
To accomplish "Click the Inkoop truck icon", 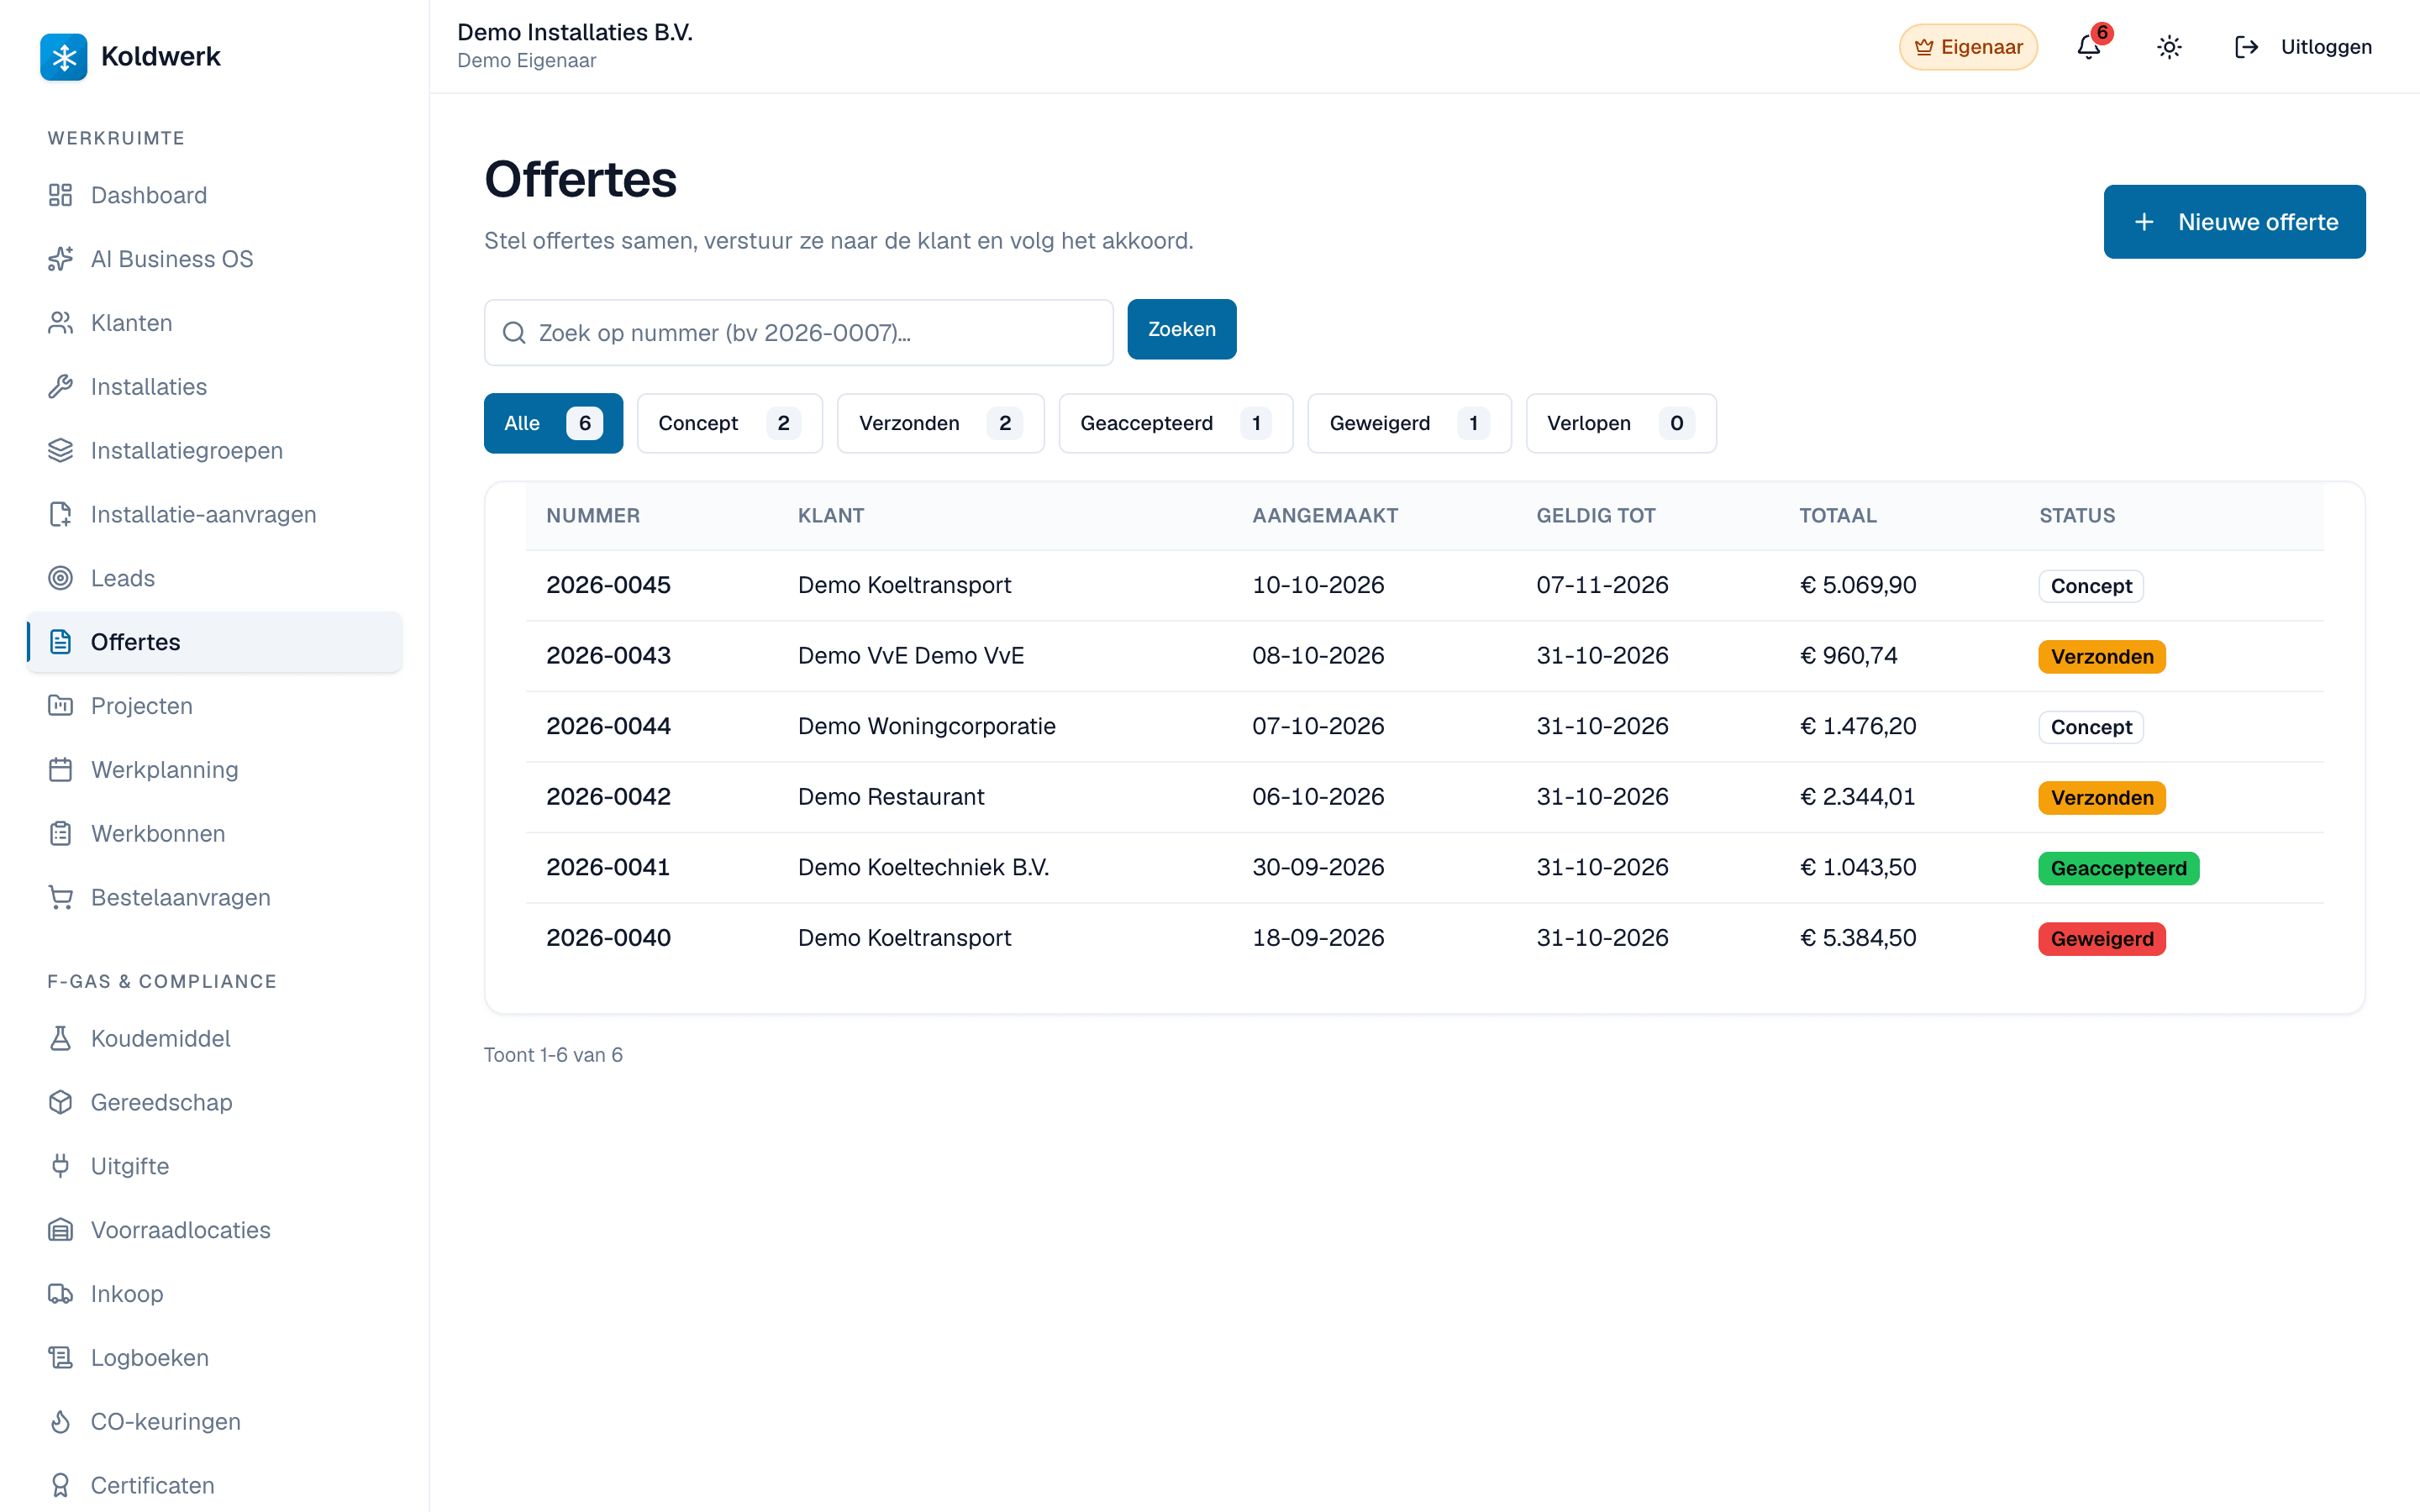I will pos(60,1294).
